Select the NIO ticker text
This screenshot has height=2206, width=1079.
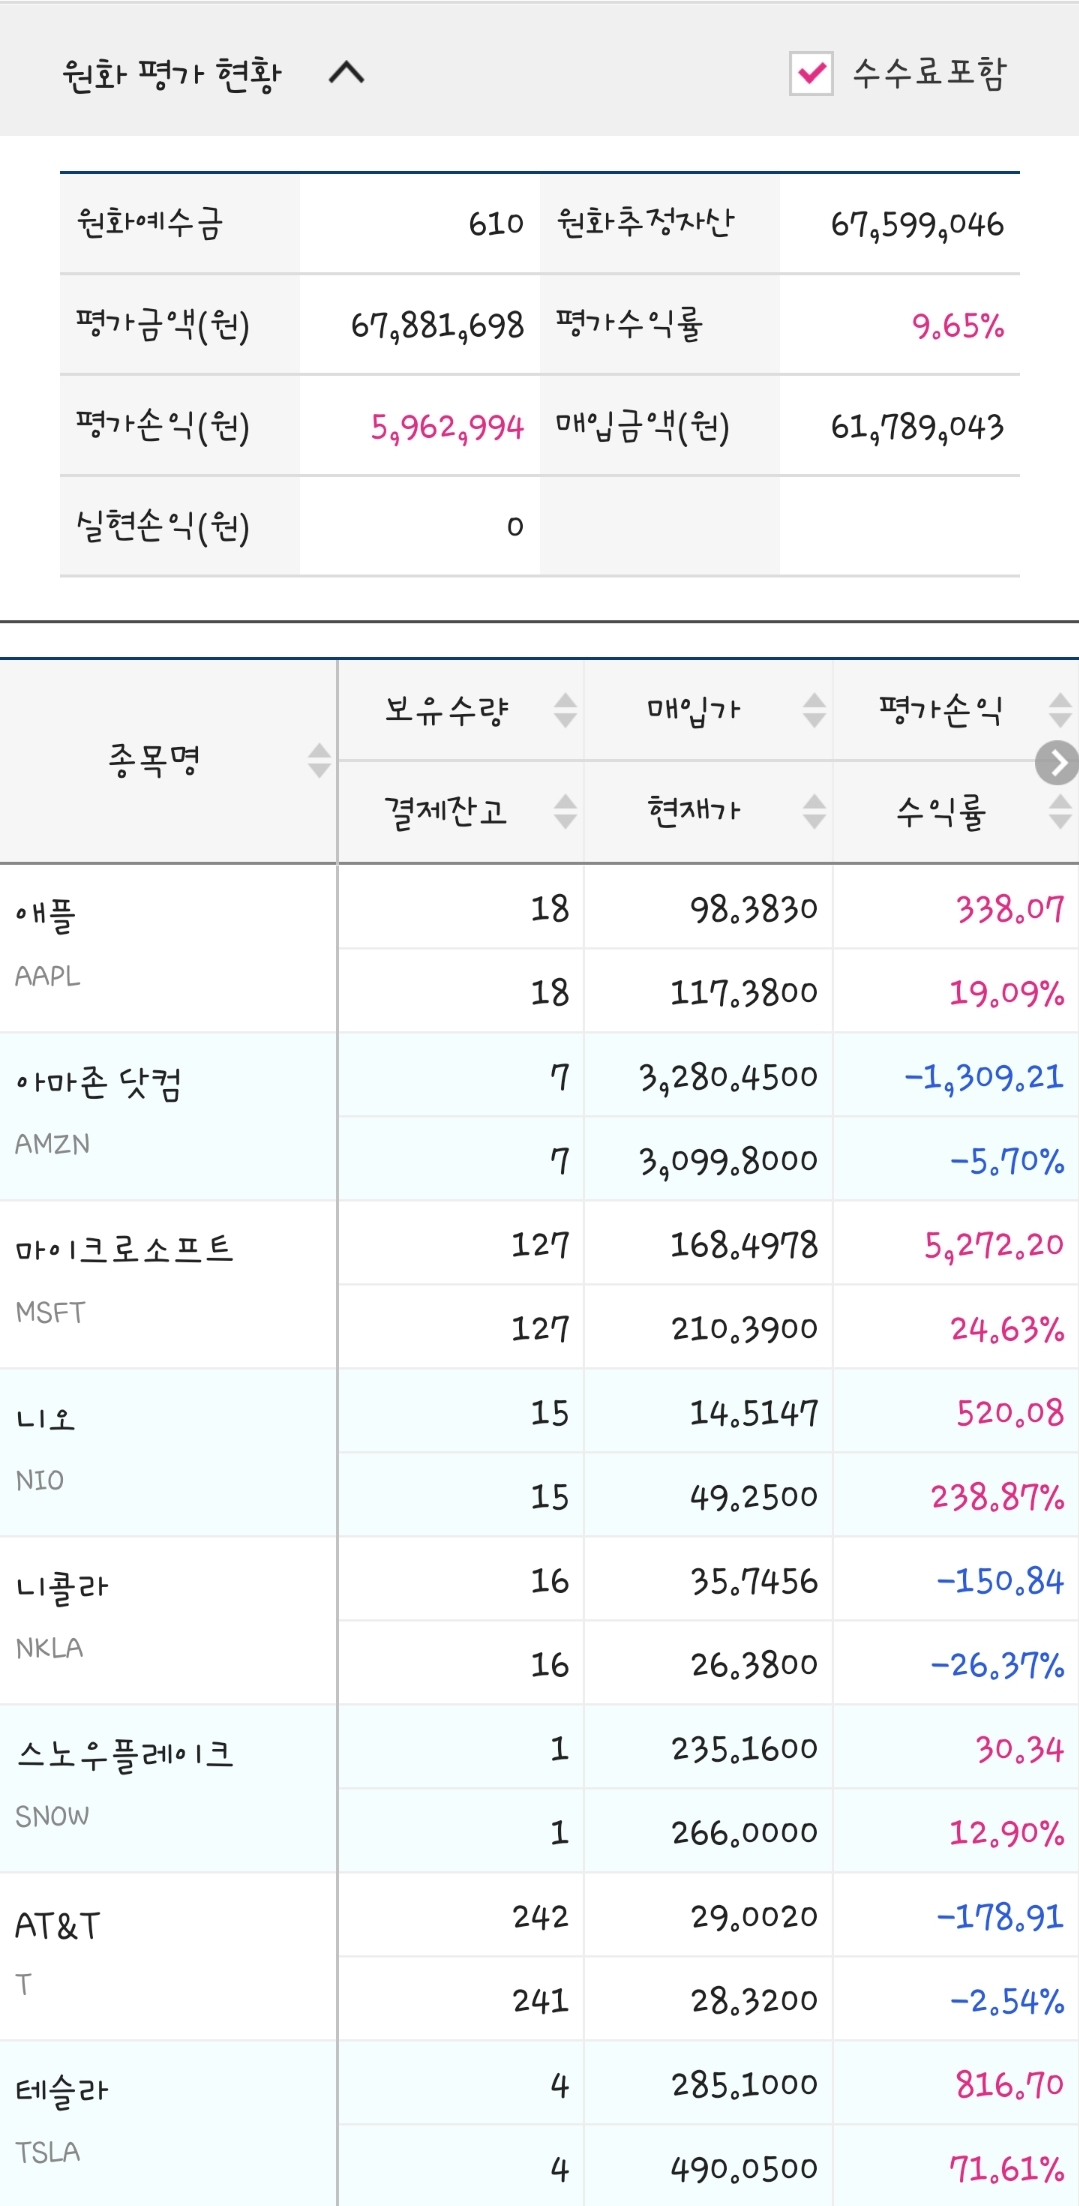pos(39,1480)
